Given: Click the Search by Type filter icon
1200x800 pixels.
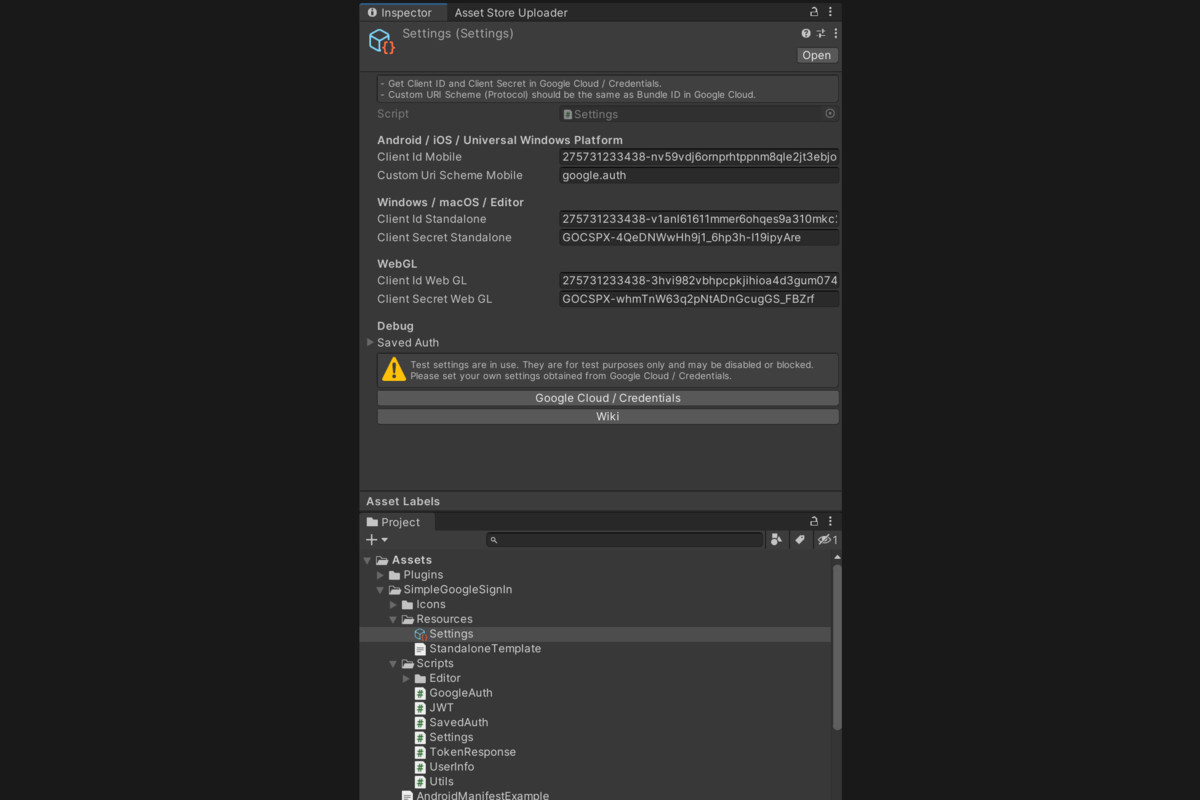Looking at the screenshot, I should point(777,540).
